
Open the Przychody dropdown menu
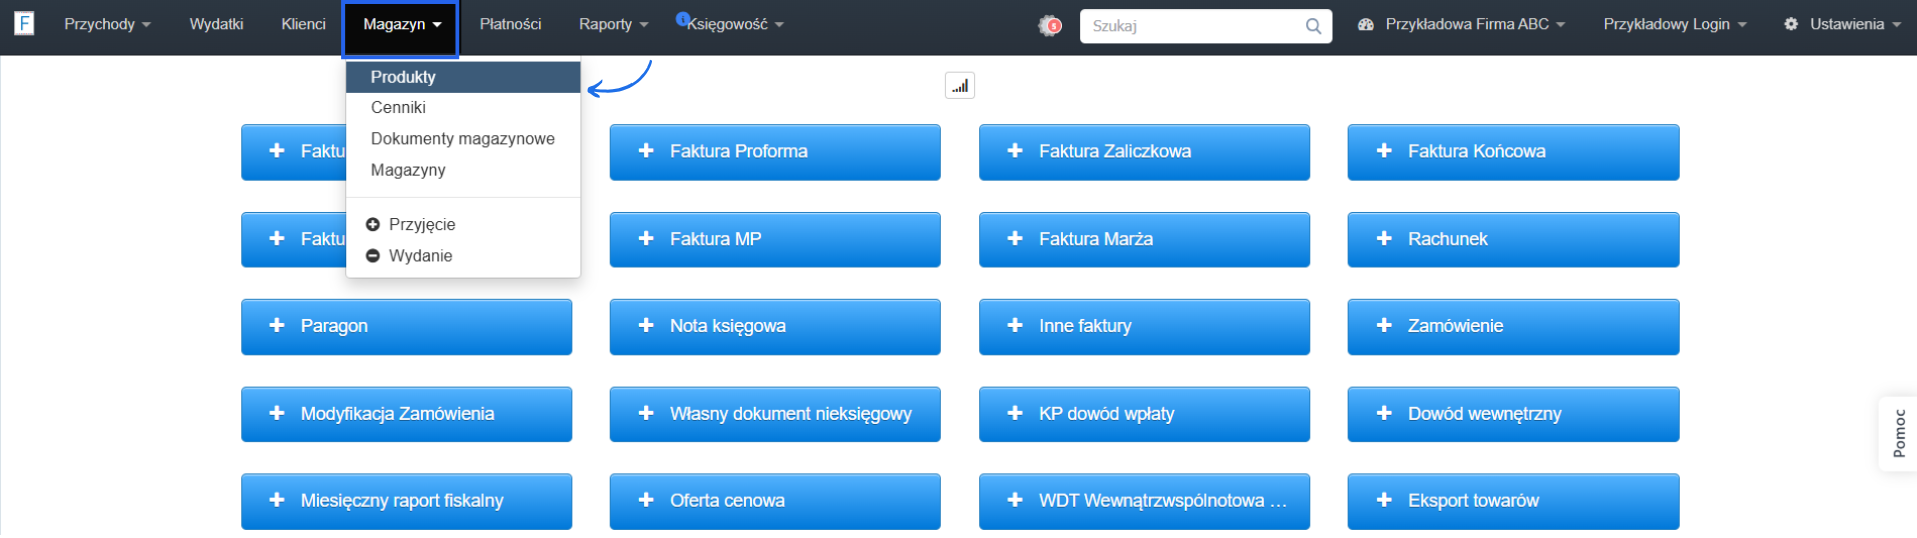[107, 24]
